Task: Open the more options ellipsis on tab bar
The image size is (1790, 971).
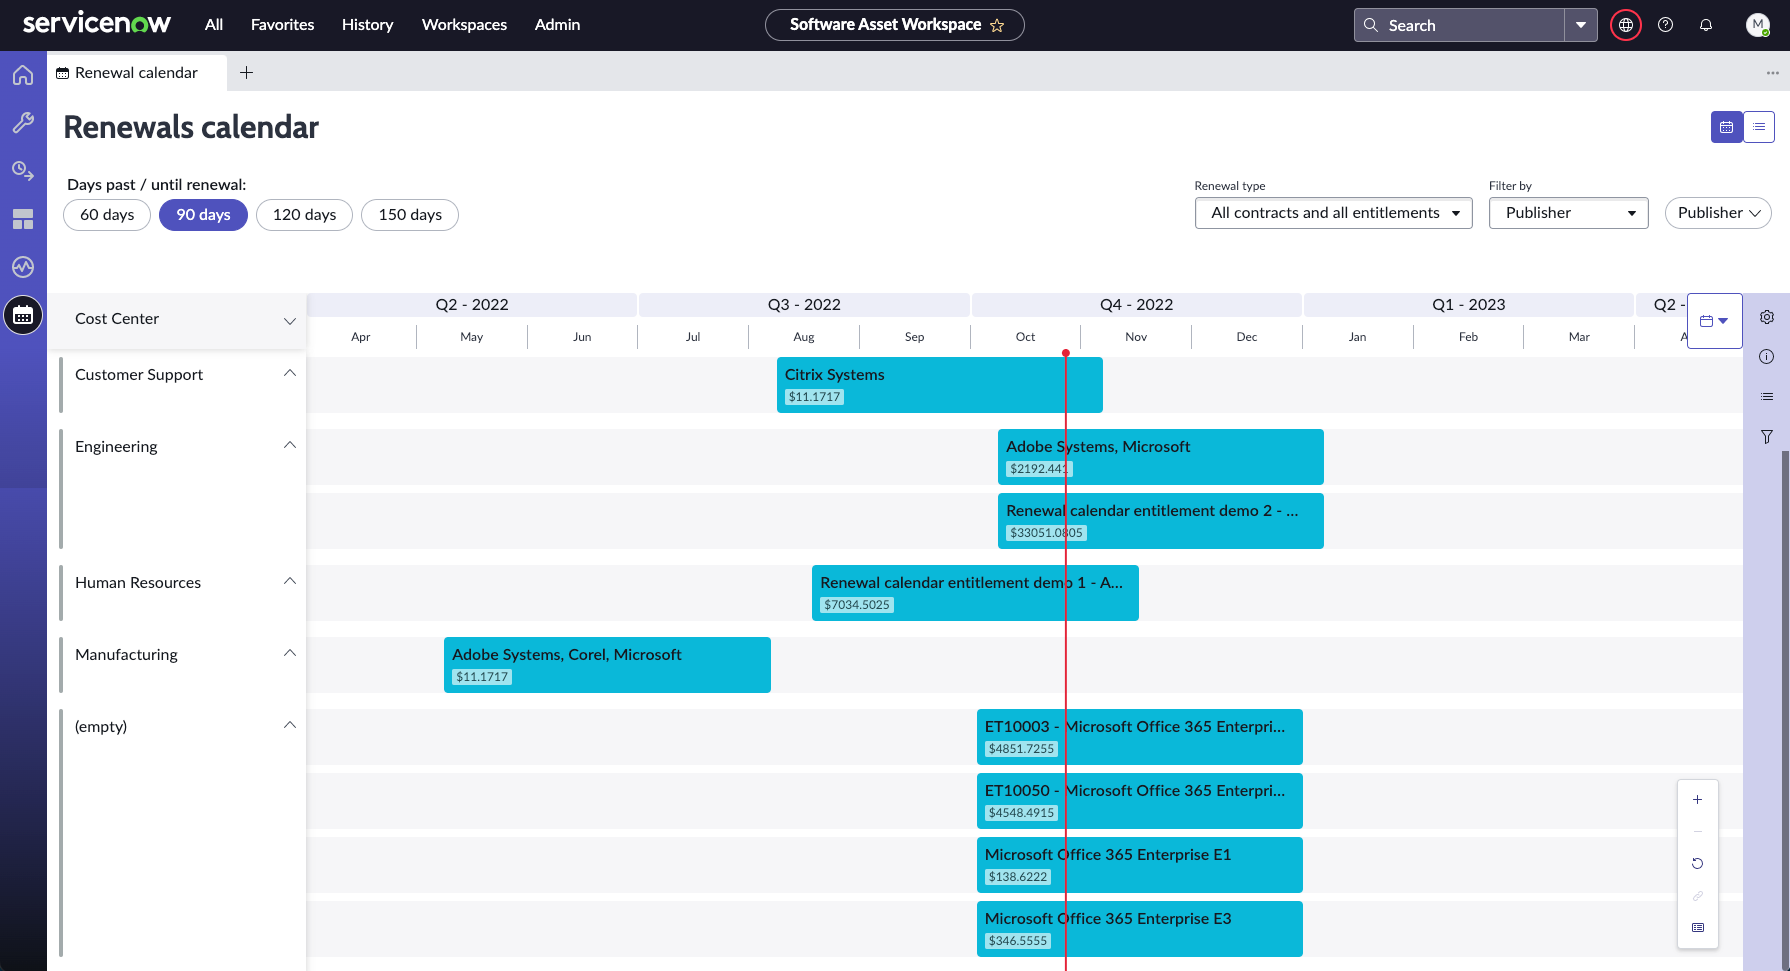Action: pyautogui.click(x=1772, y=72)
